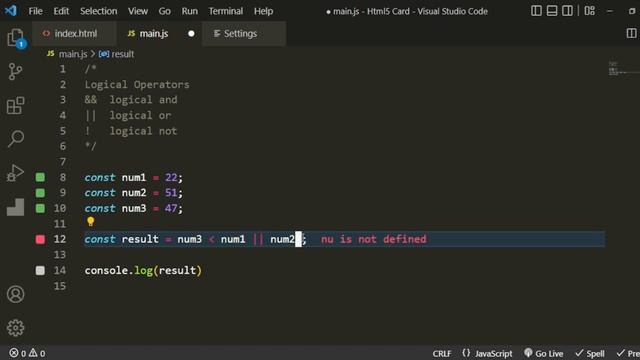Viewport: 640px width, 360px height.
Task: Click the Spell status bar item
Action: tap(590, 353)
